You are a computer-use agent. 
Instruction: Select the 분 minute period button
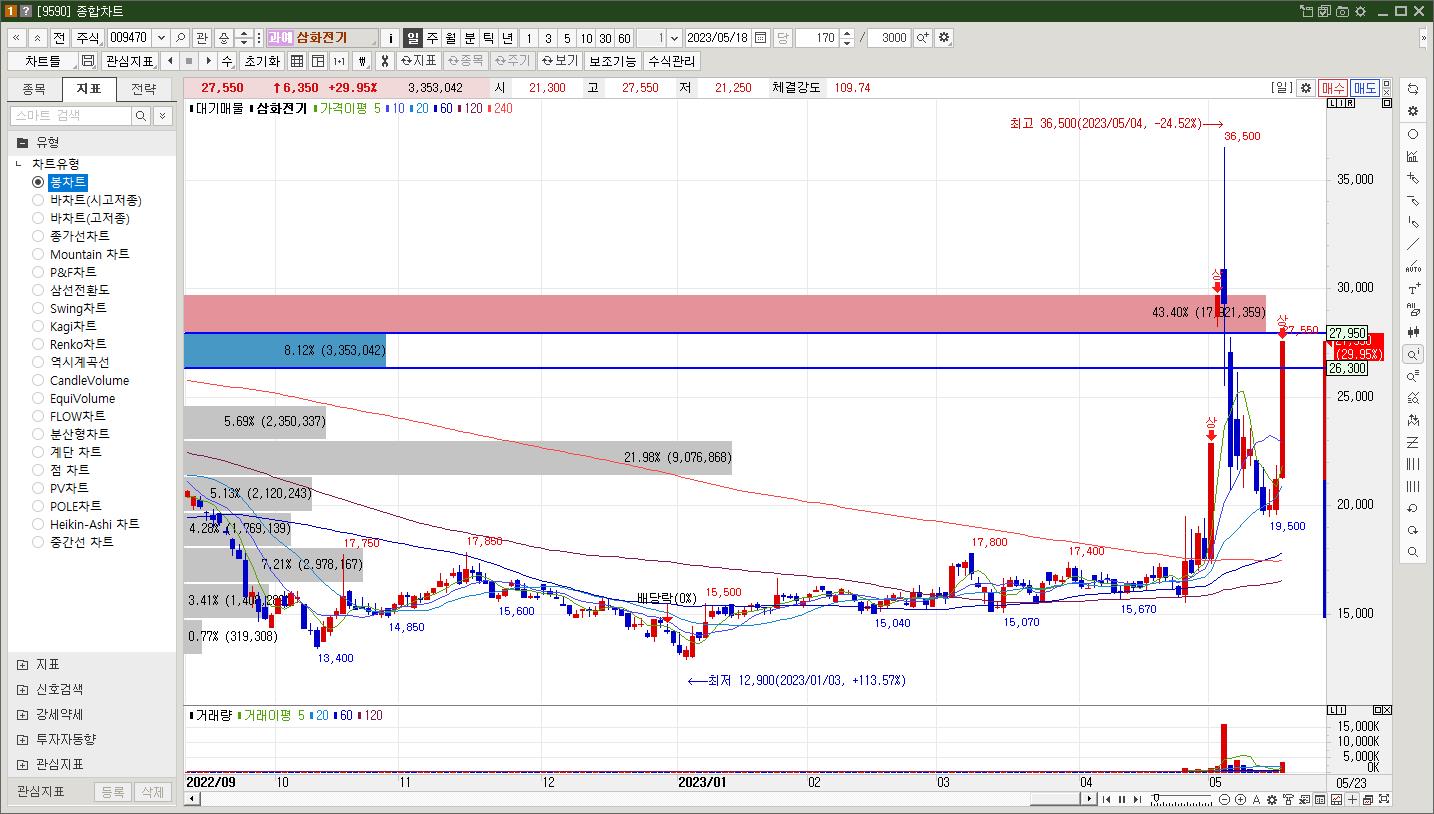pyautogui.click(x=470, y=38)
